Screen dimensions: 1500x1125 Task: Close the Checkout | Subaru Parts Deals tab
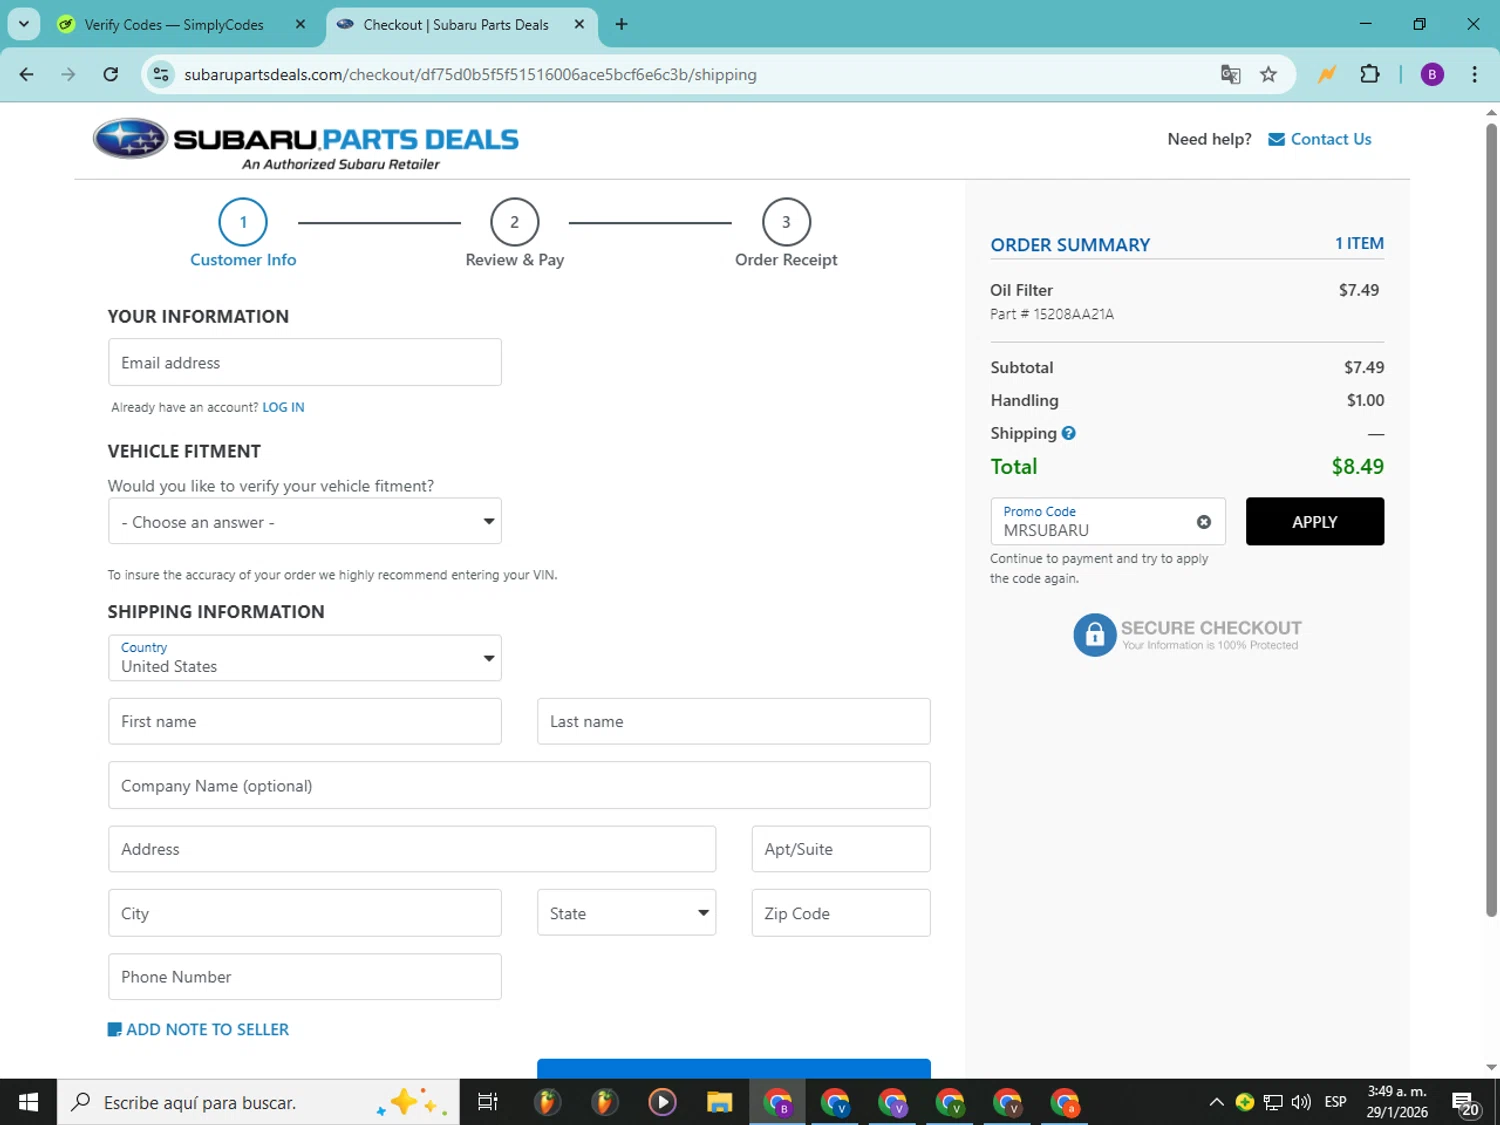[579, 25]
